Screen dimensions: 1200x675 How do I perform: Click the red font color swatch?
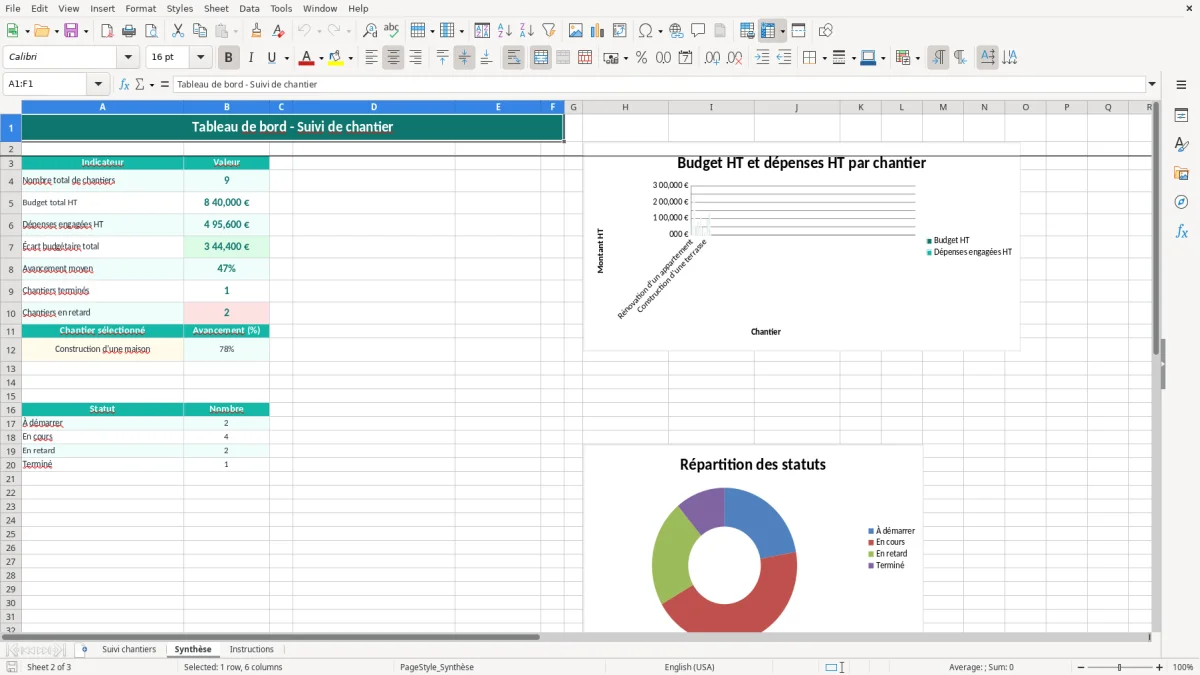tap(307, 58)
